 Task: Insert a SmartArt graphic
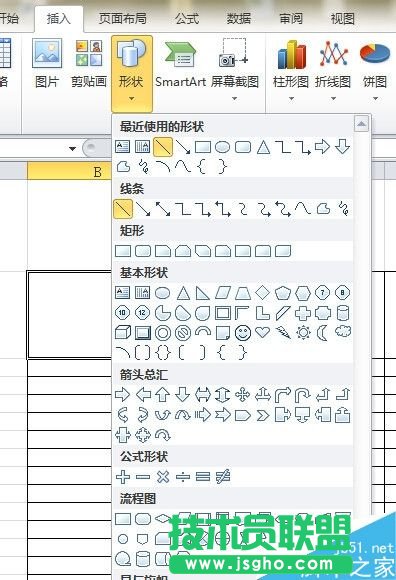[180, 65]
